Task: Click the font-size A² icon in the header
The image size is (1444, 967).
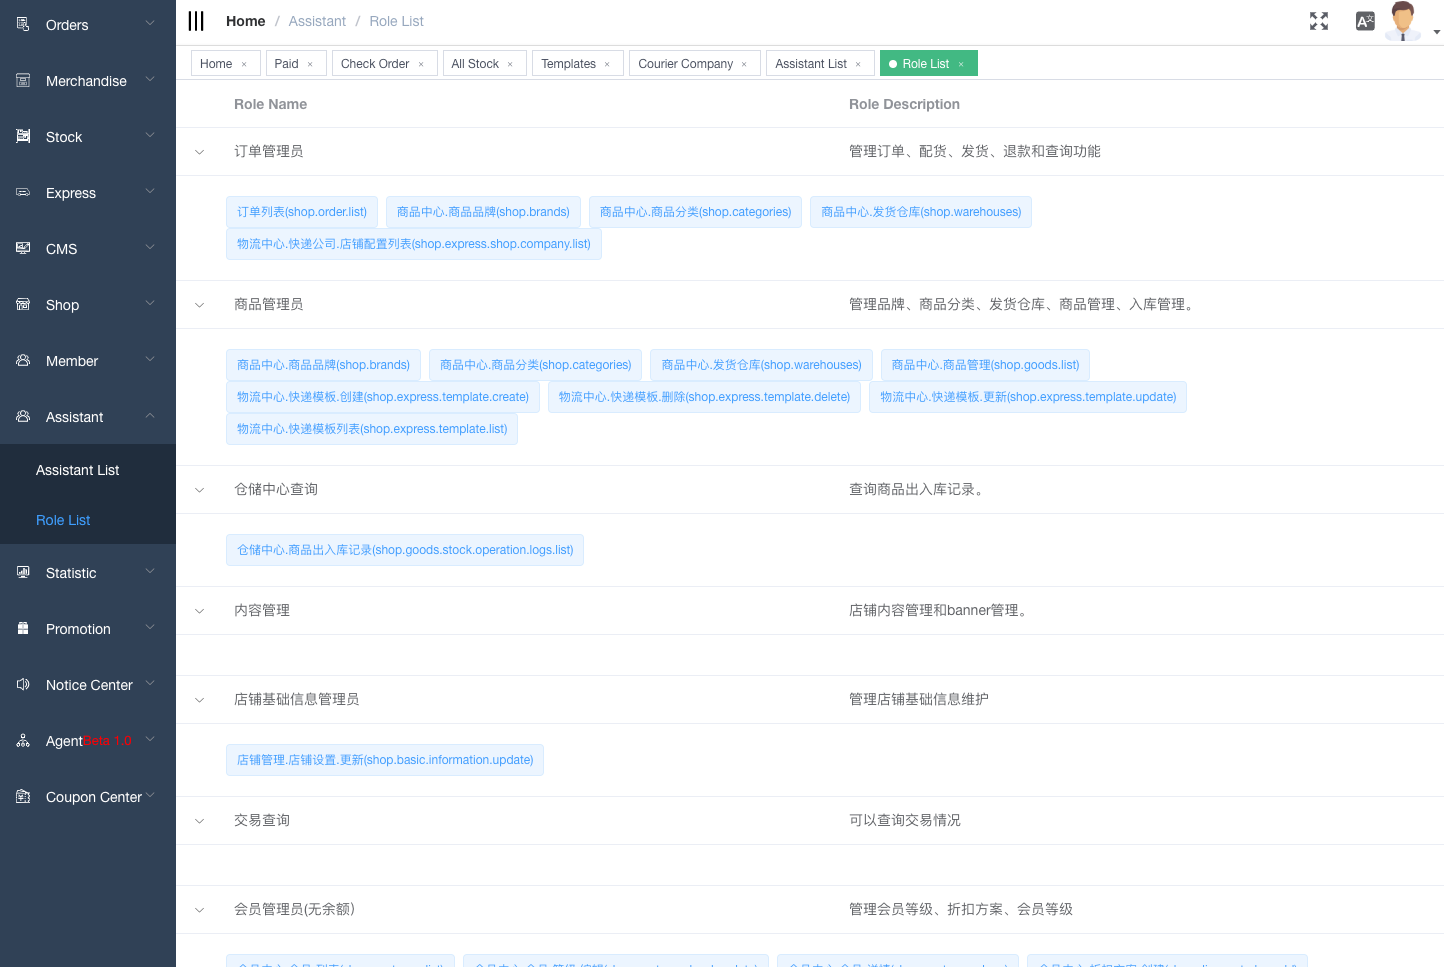Action: tap(1365, 20)
